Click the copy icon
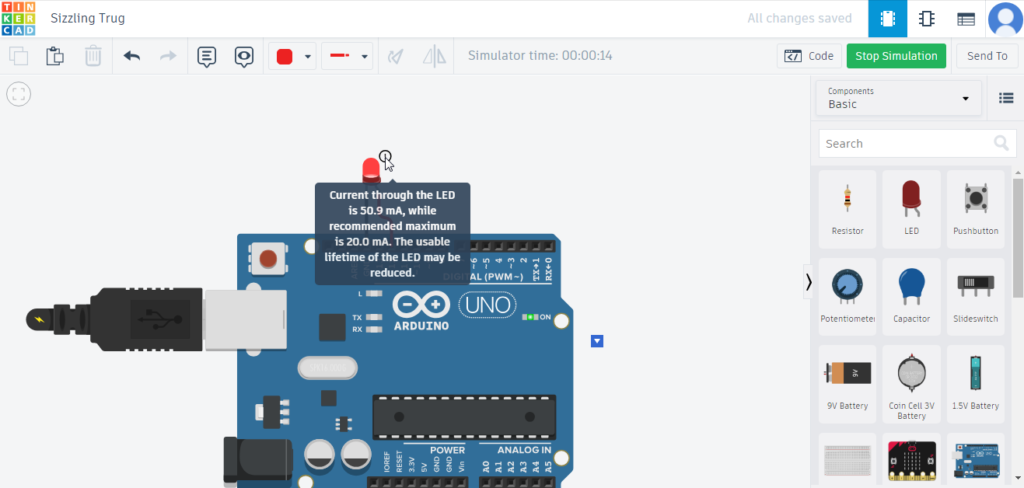The height and width of the screenshot is (488, 1024). [18, 56]
